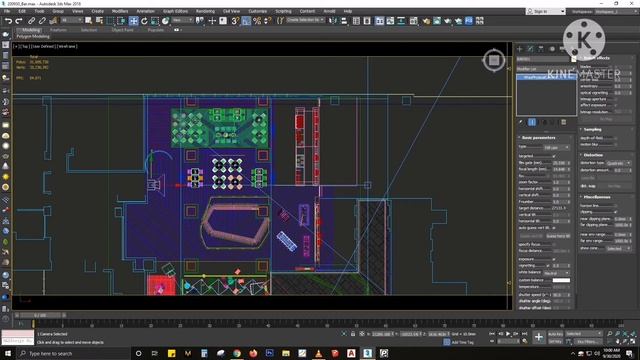This screenshot has width=640, height=360.
Task: Click the Align tool icon
Action: point(344,20)
